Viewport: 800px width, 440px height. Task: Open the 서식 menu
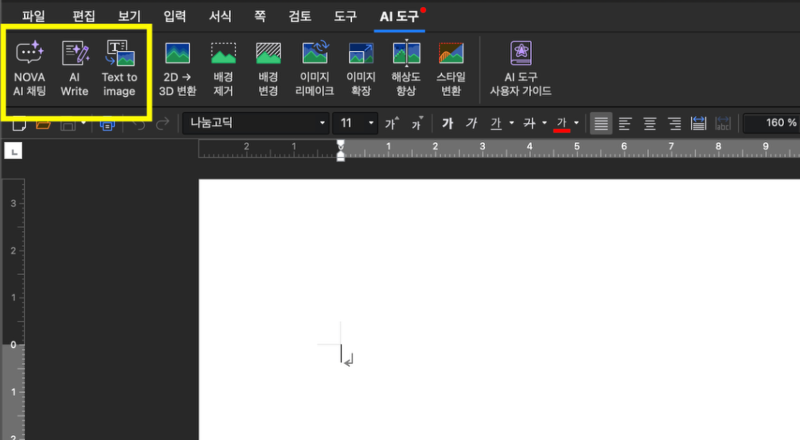tap(220, 16)
